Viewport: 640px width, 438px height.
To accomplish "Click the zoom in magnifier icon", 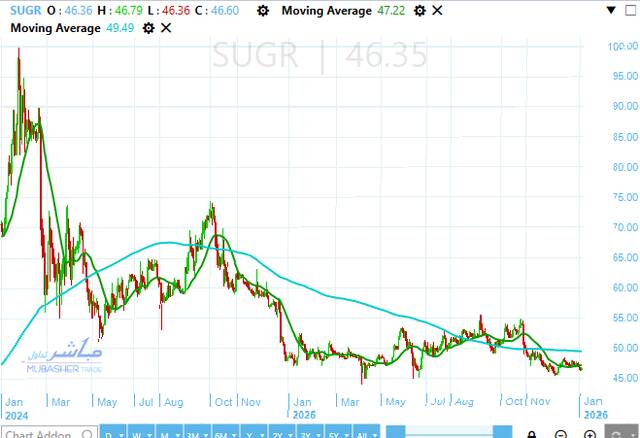I will pyautogui.click(x=591, y=433).
